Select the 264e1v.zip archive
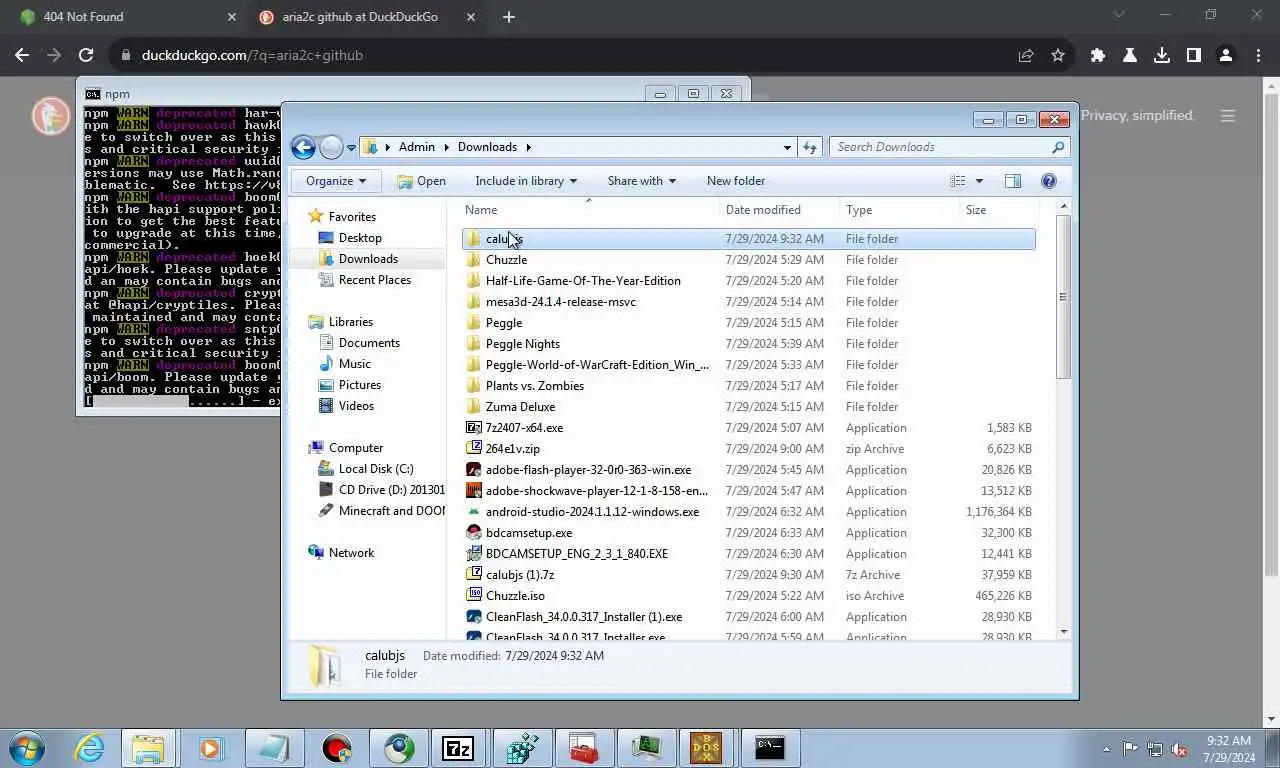 [748, 449]
